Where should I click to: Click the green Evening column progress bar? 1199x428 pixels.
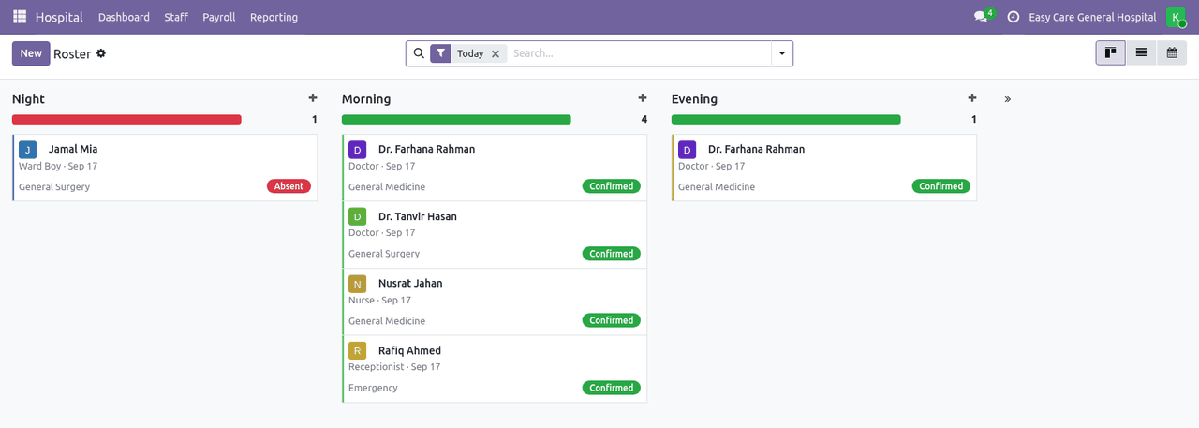(786, 119)
